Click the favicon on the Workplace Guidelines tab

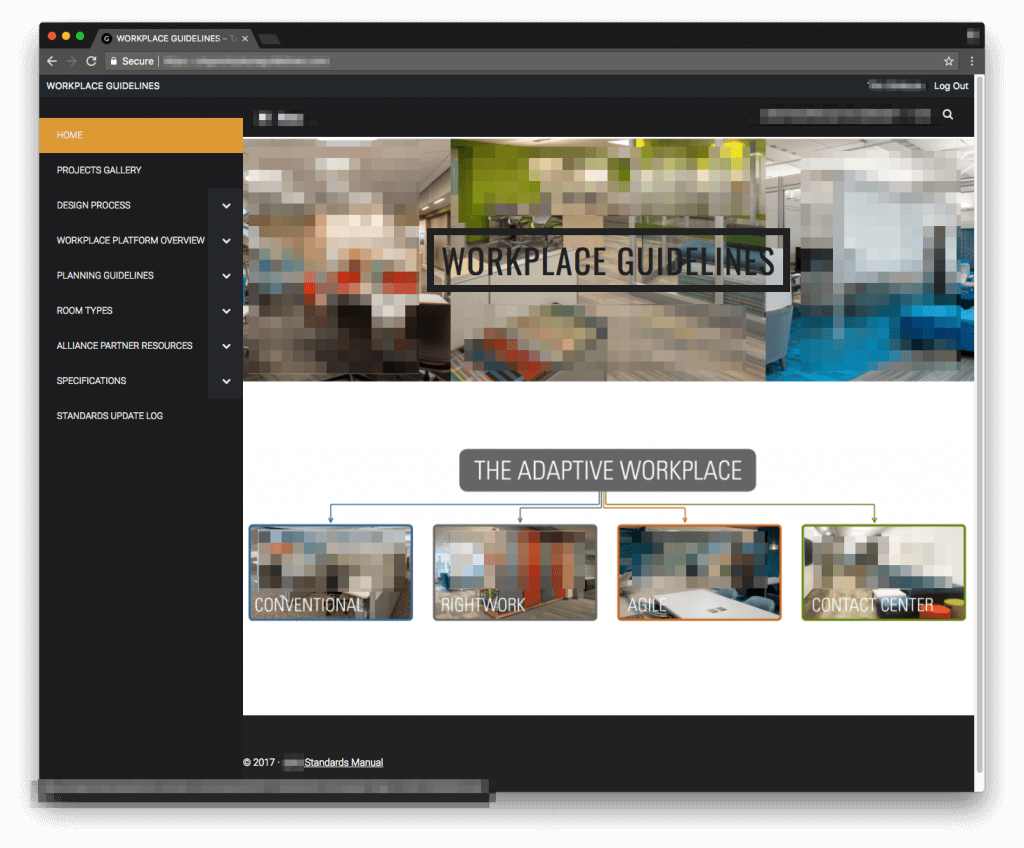[x=106, y=37]
